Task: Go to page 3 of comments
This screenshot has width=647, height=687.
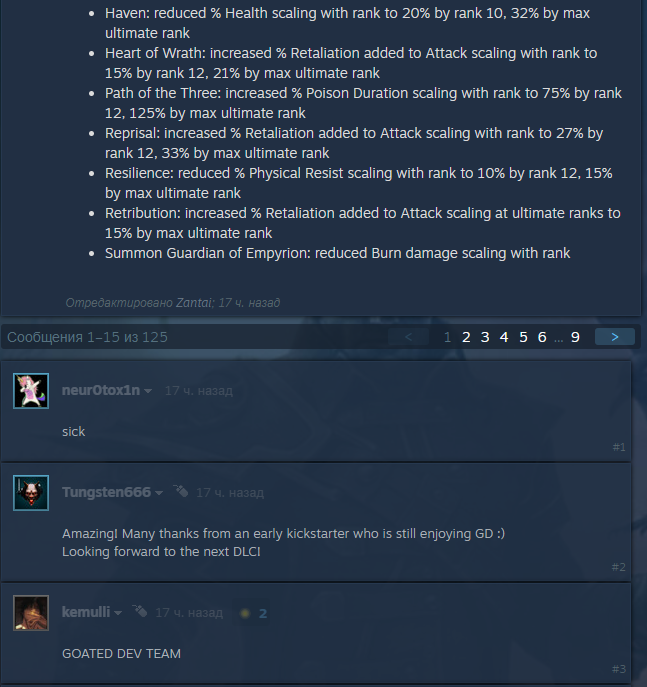Action: point(485,337)
